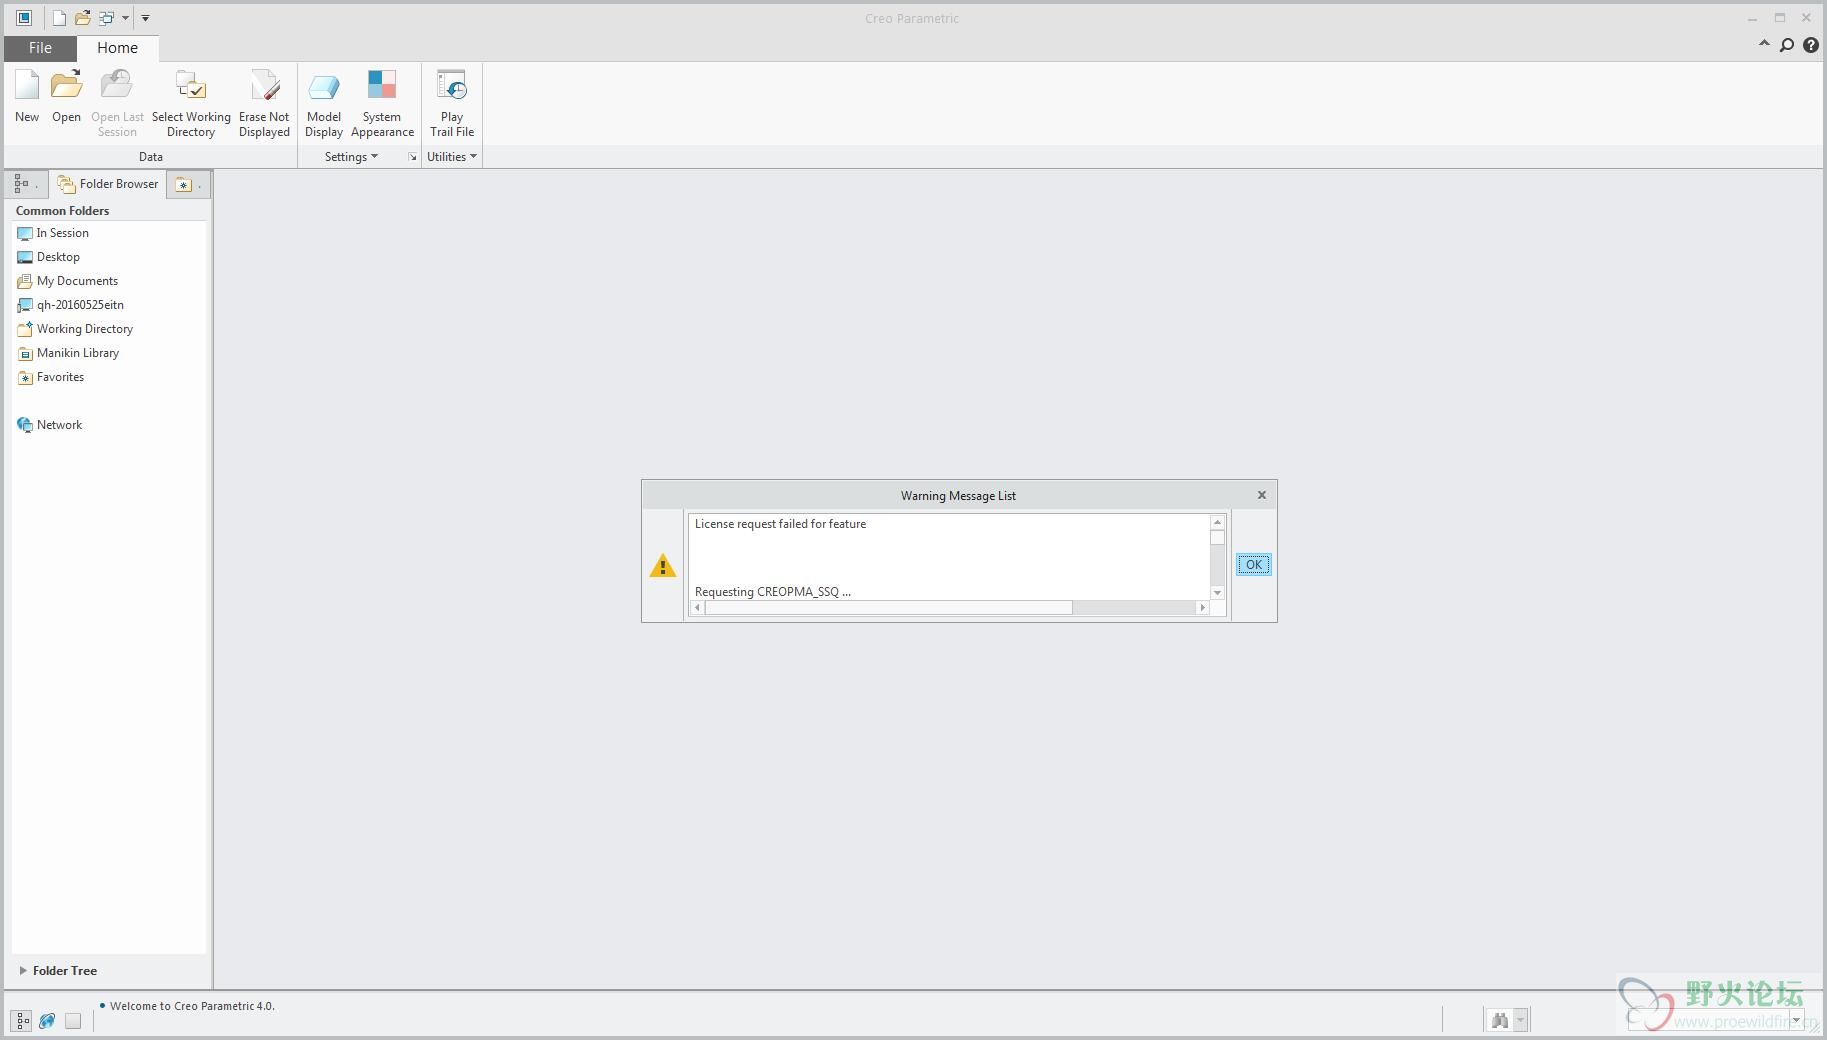The height and width of the screenshot is (1040, 1827).
Task: Click the Open ribbon button
Action: coord(66,97)
